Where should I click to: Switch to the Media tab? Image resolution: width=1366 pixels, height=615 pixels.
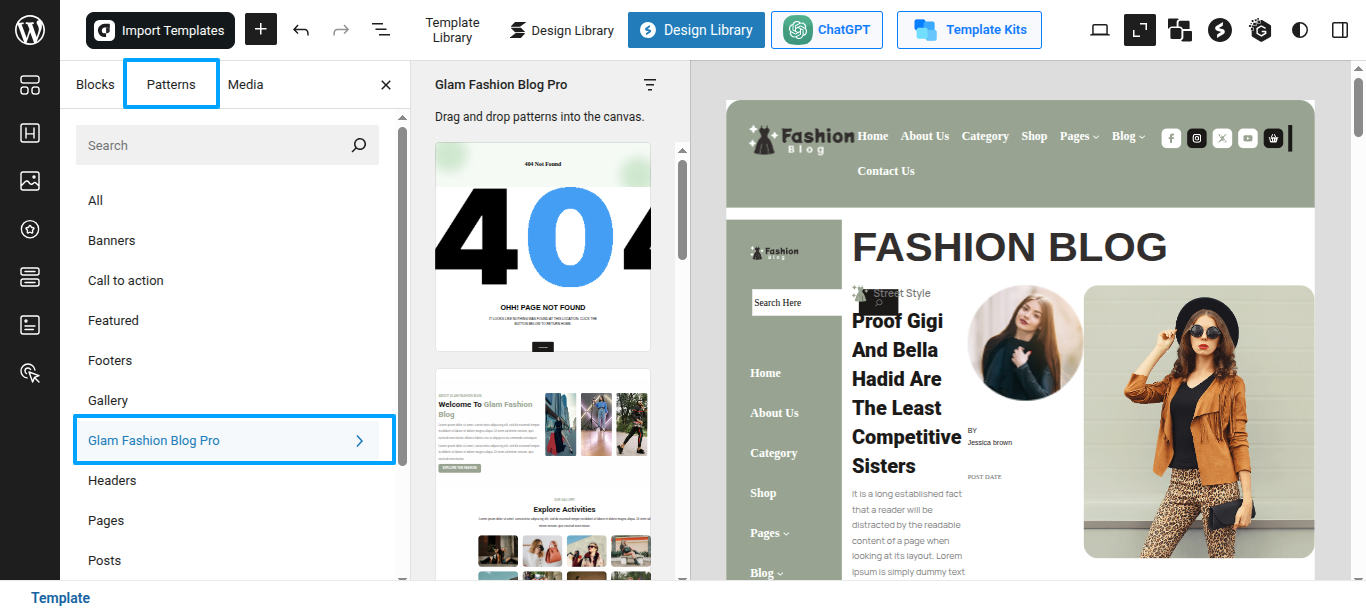pos(245,85)
